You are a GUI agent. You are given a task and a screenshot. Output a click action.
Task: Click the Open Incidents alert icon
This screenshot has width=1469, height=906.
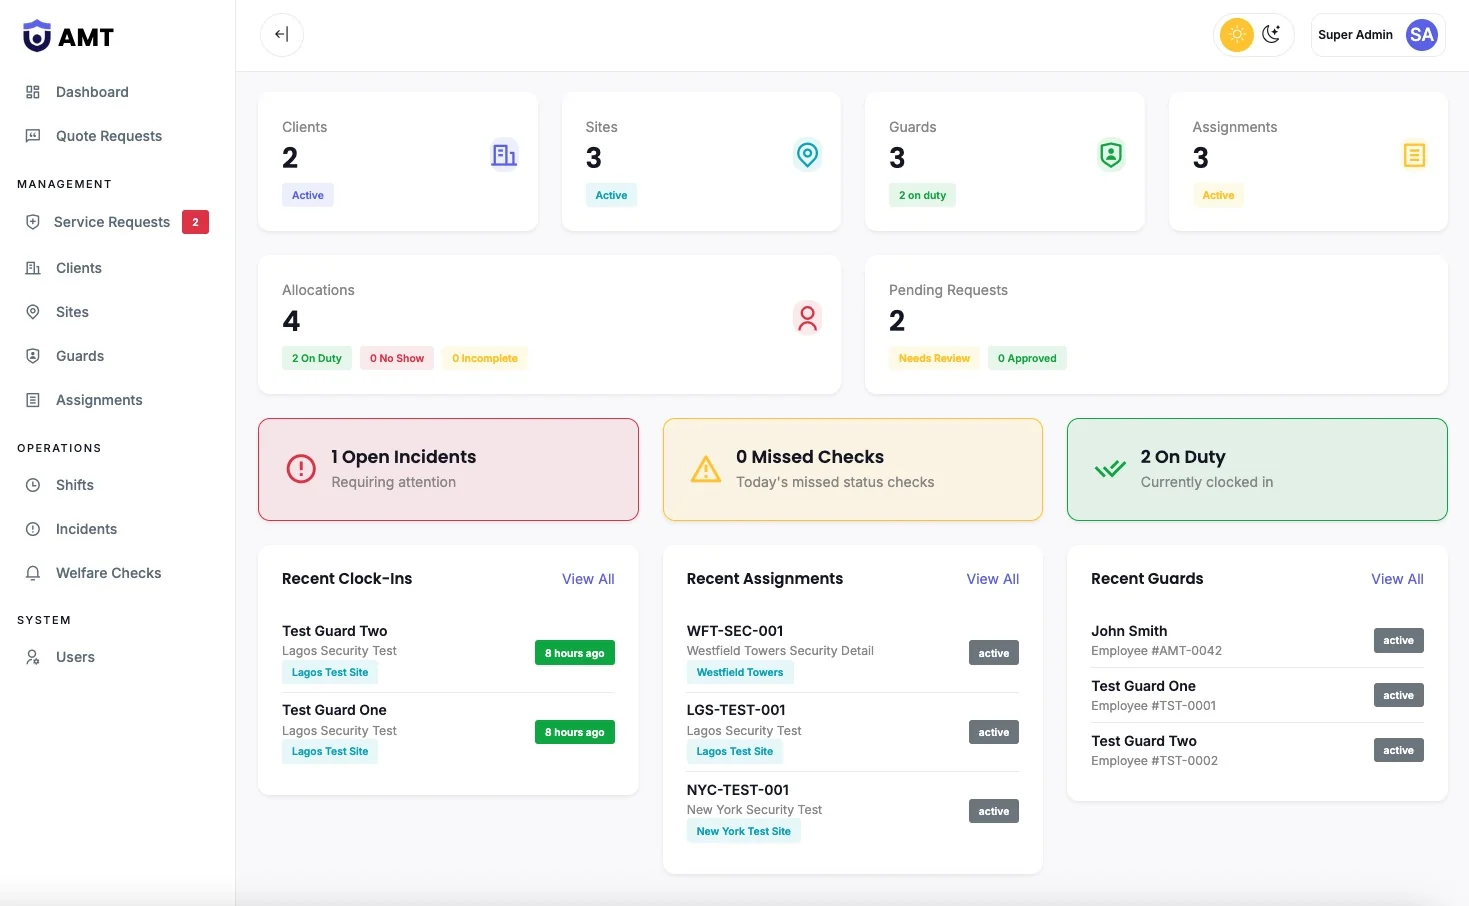click(301, 469)
